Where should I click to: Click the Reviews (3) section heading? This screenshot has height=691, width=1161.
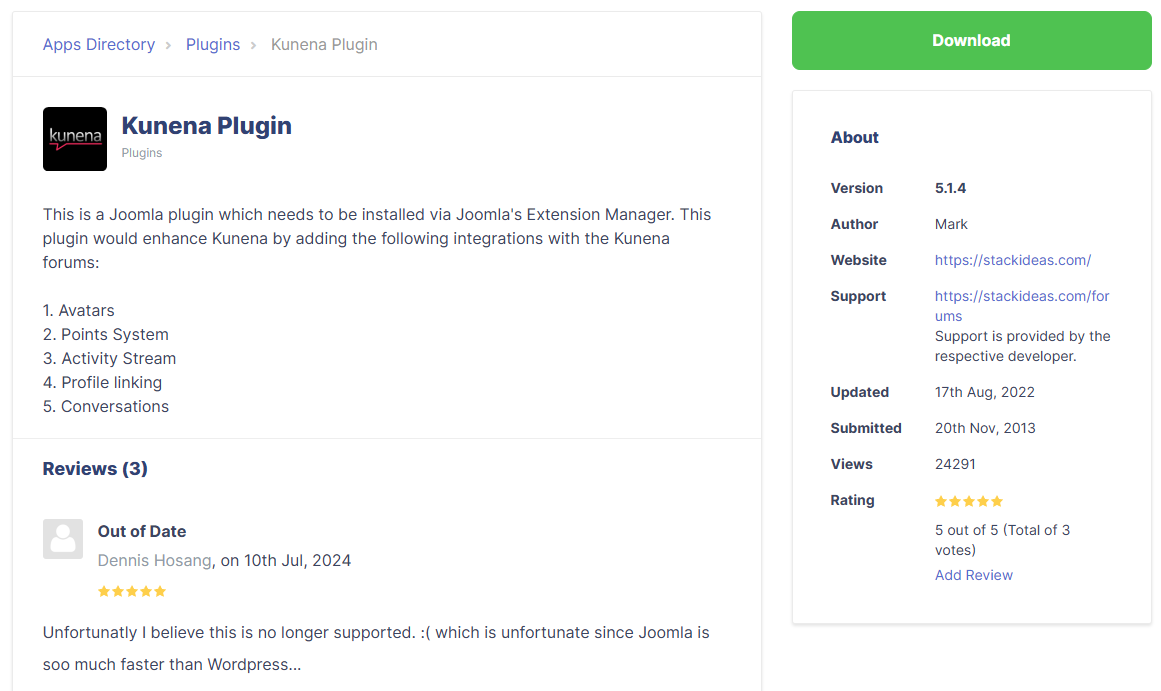click(x=95, y=469)
